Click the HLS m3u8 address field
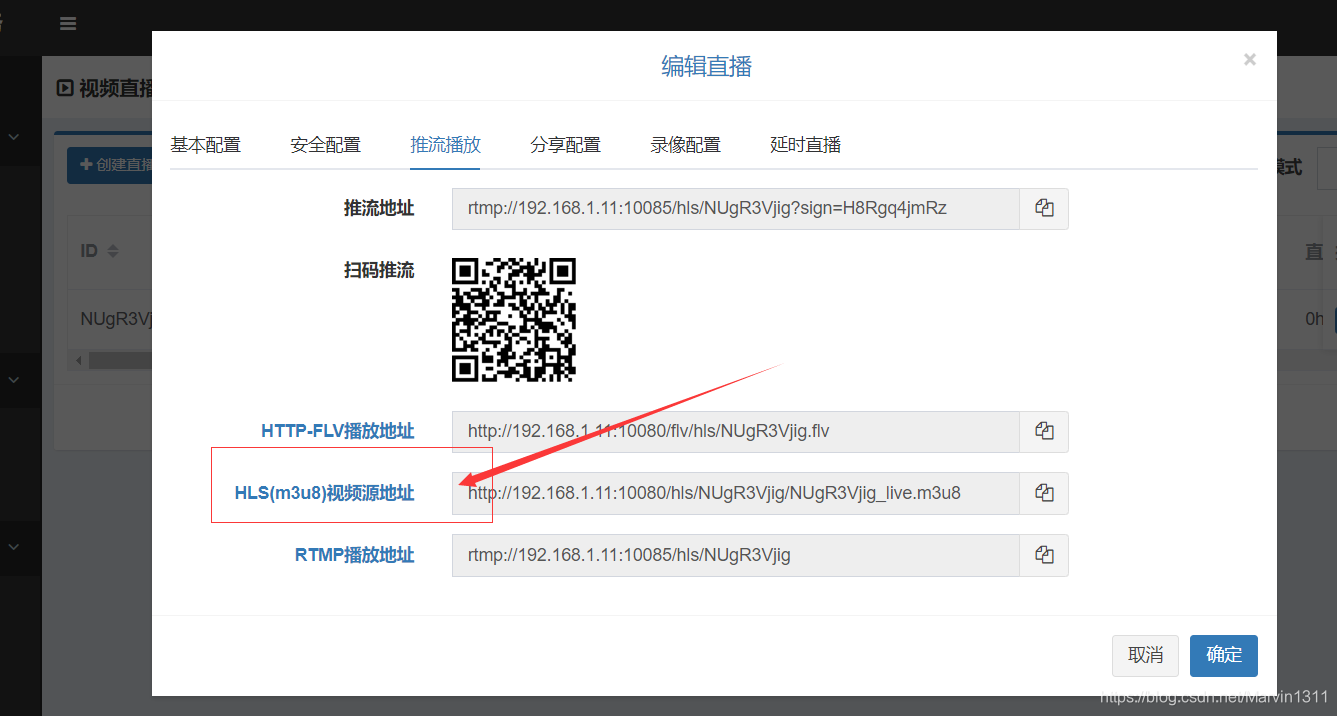The width and height of the screenshot is (1337, 716). [x=735, y=493]
